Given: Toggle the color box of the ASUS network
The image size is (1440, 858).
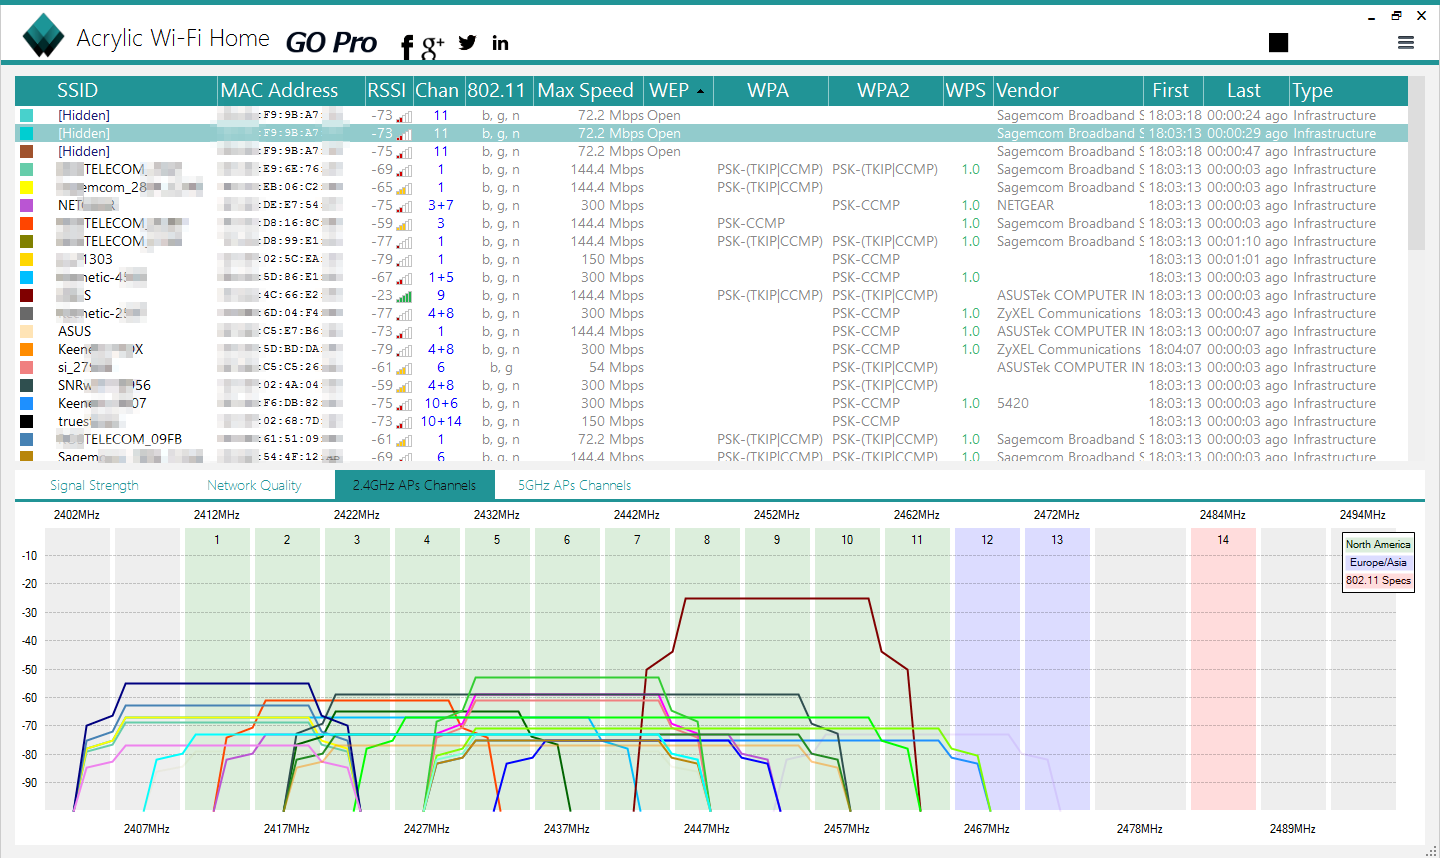Looking at the screenshot, I should pos(26,332).
